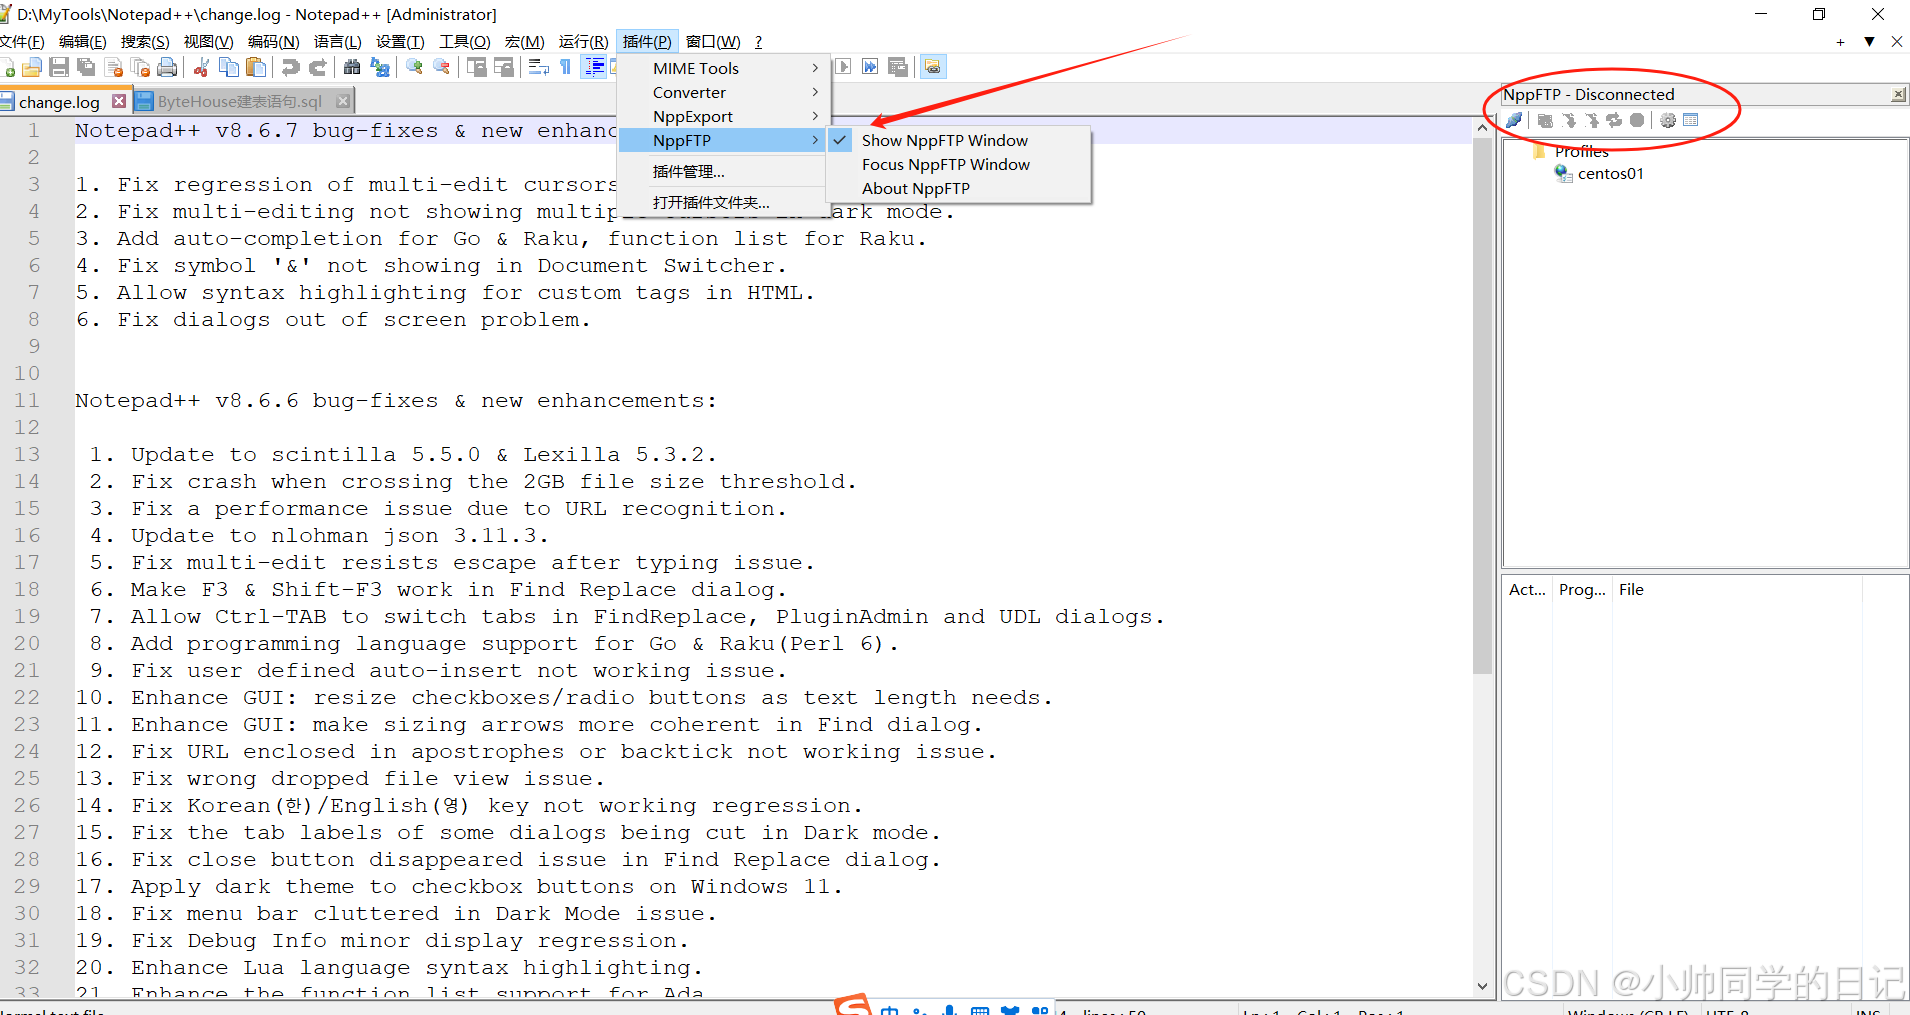Open the 运行(R) menu
The image size is (1910, 1015).
tap(583, 41)
